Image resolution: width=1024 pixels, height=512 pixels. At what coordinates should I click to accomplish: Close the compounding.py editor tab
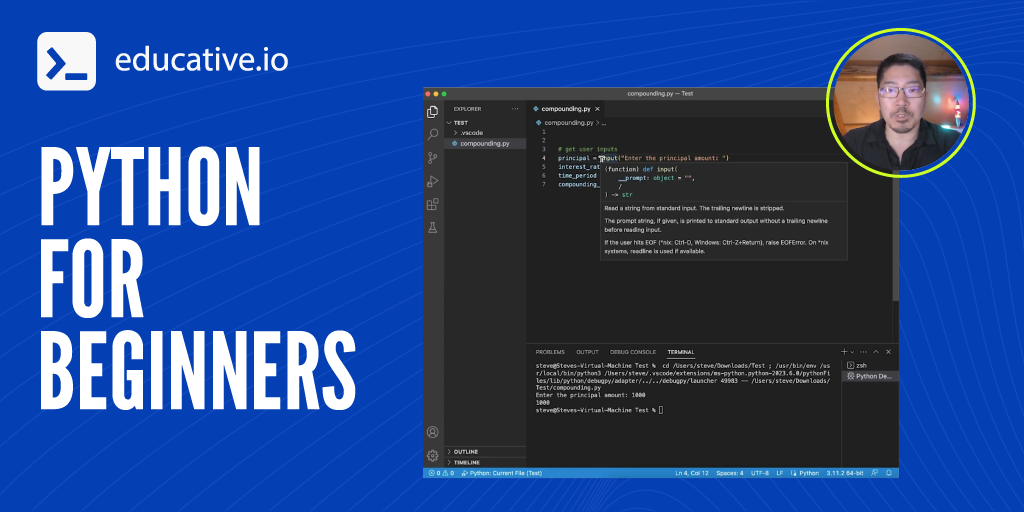[598, 108]
